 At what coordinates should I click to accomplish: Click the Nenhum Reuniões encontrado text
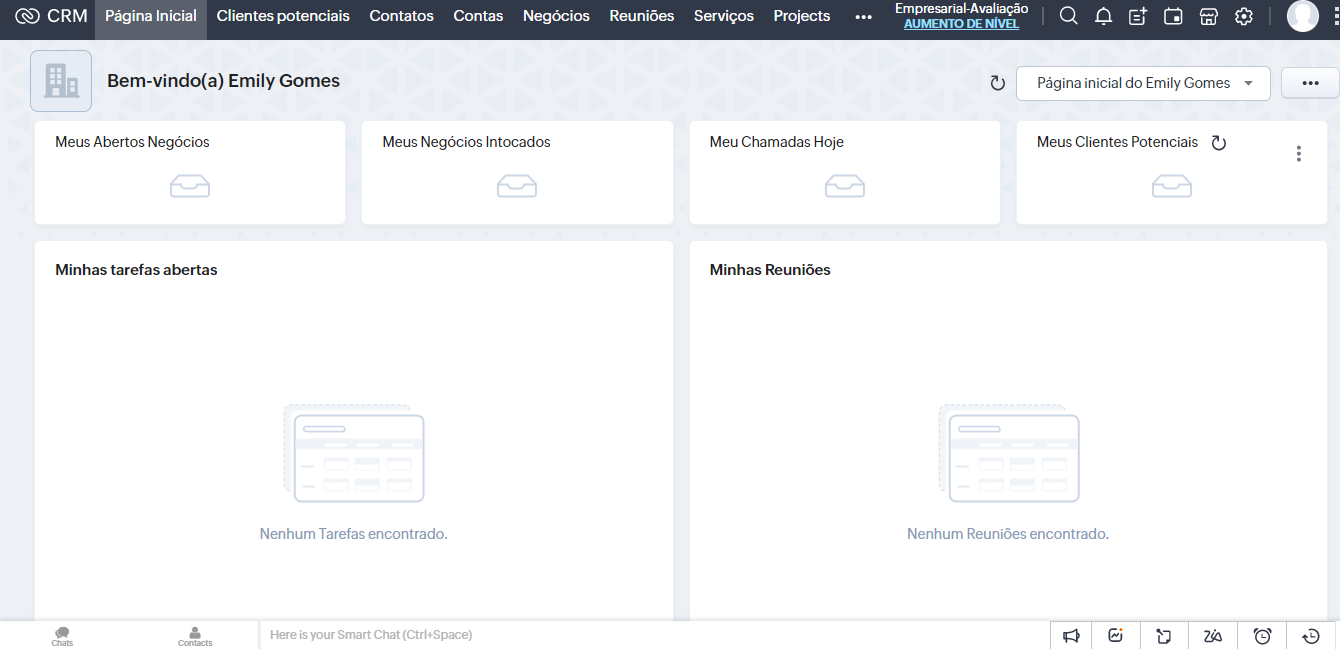1008,534
